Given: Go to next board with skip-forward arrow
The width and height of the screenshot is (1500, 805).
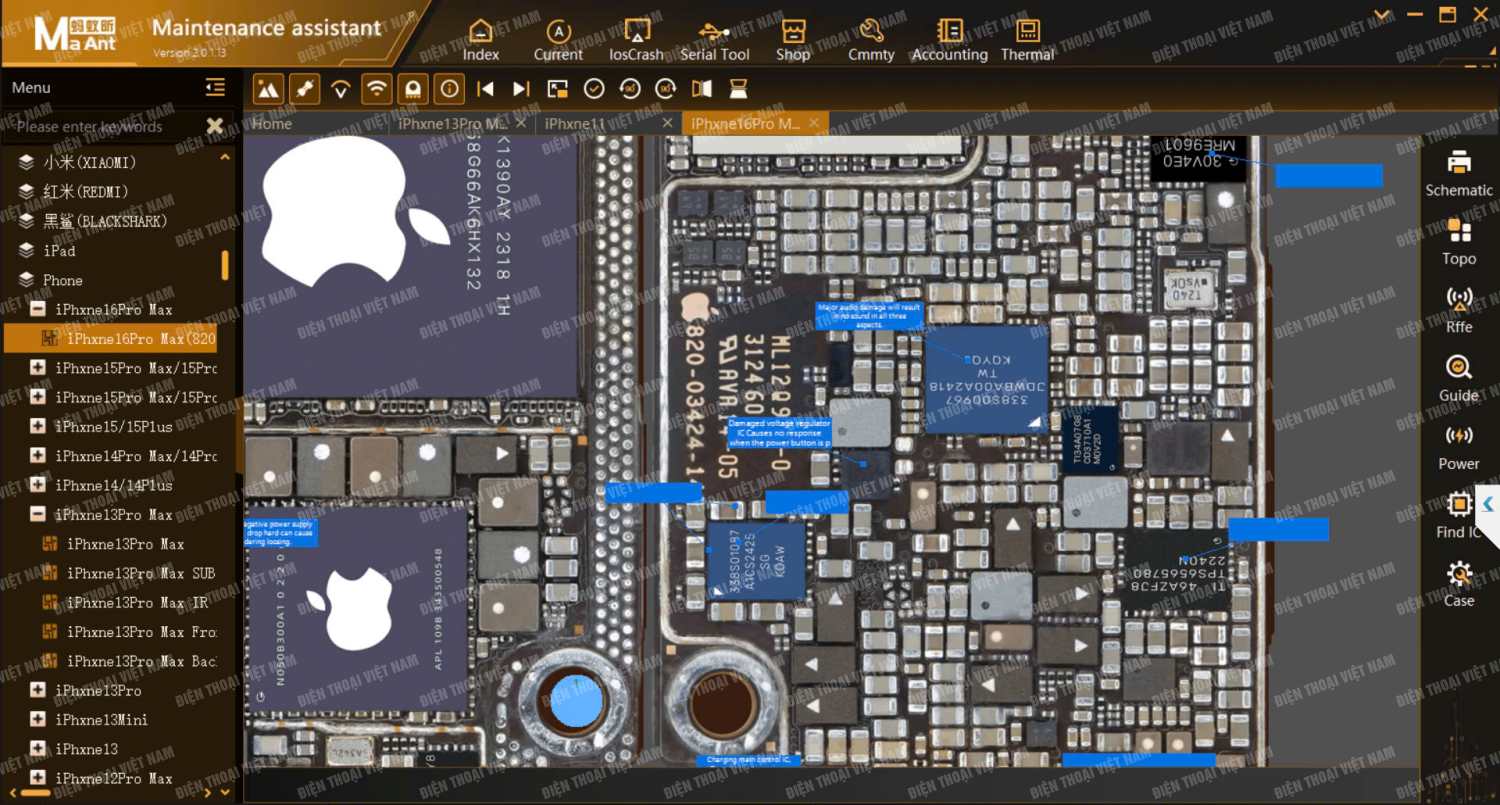Looking at the screenshot, I should pyautogui.click(x=521, y=89).
